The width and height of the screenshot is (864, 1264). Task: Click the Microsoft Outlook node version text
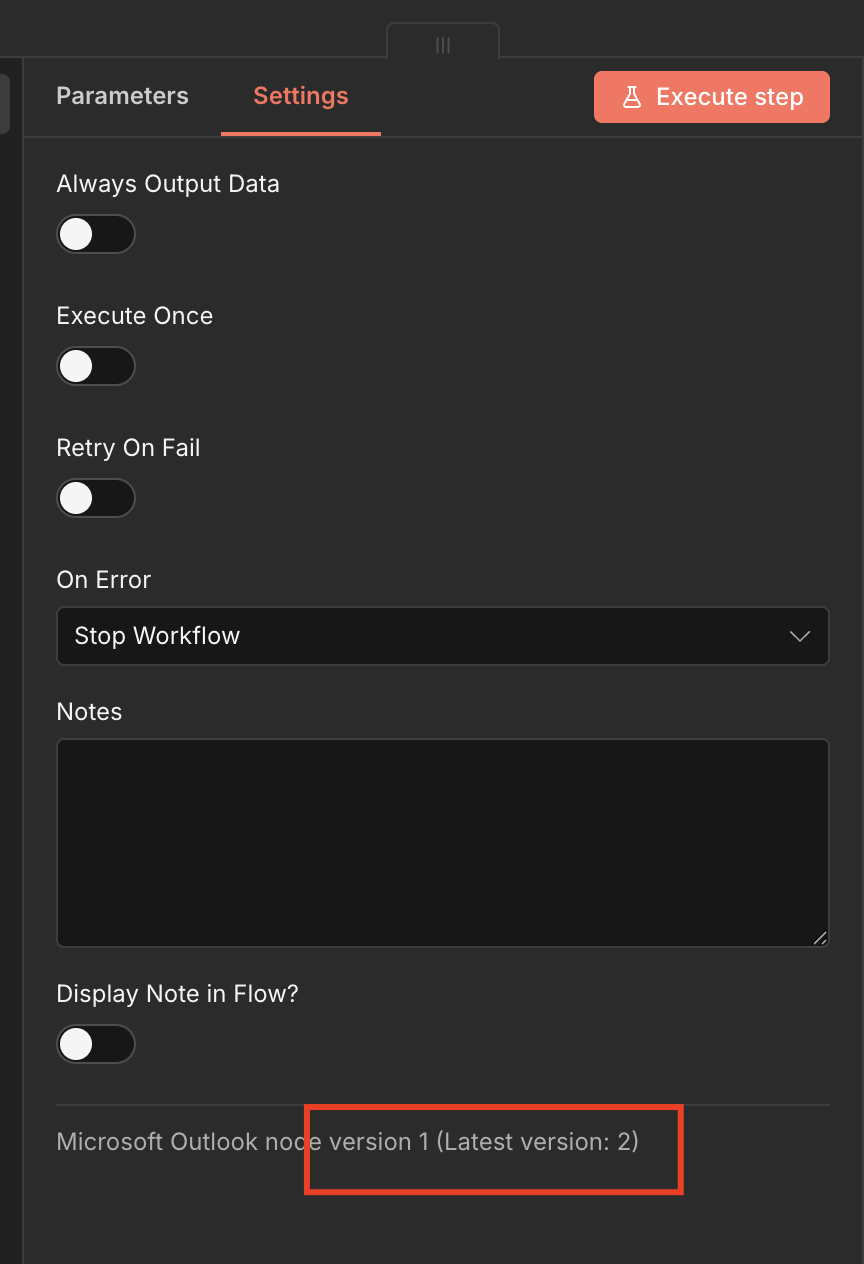point(347,1142)
